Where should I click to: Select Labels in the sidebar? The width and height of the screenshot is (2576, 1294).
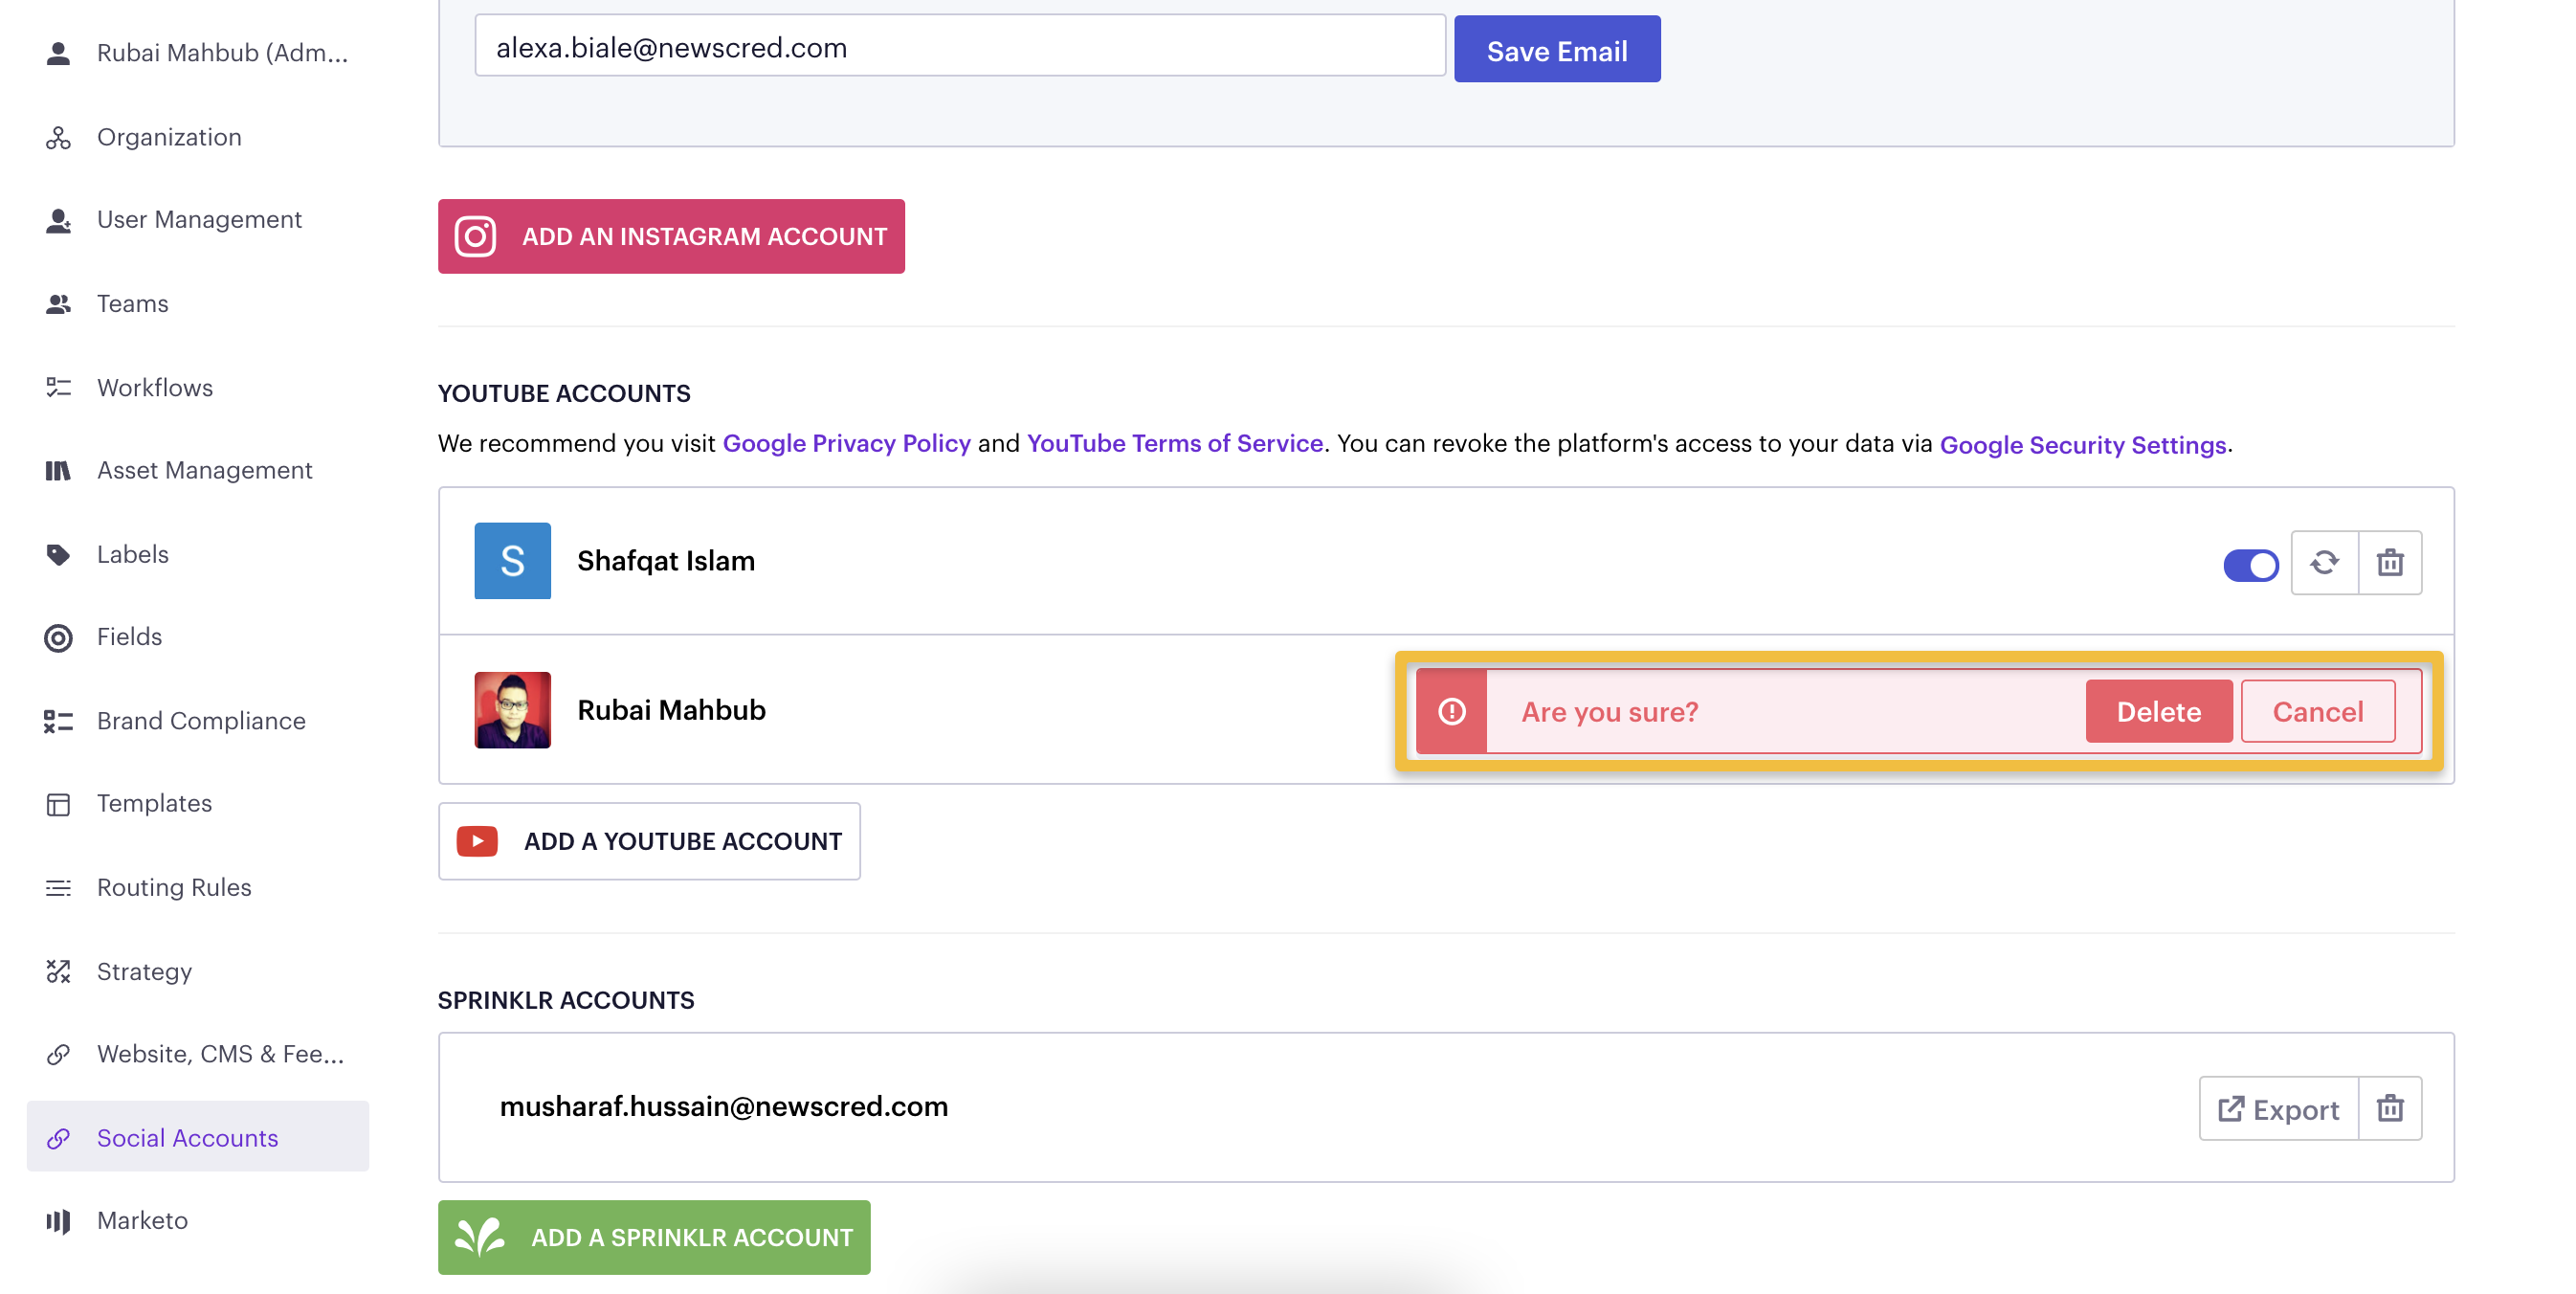coord(198,554)
